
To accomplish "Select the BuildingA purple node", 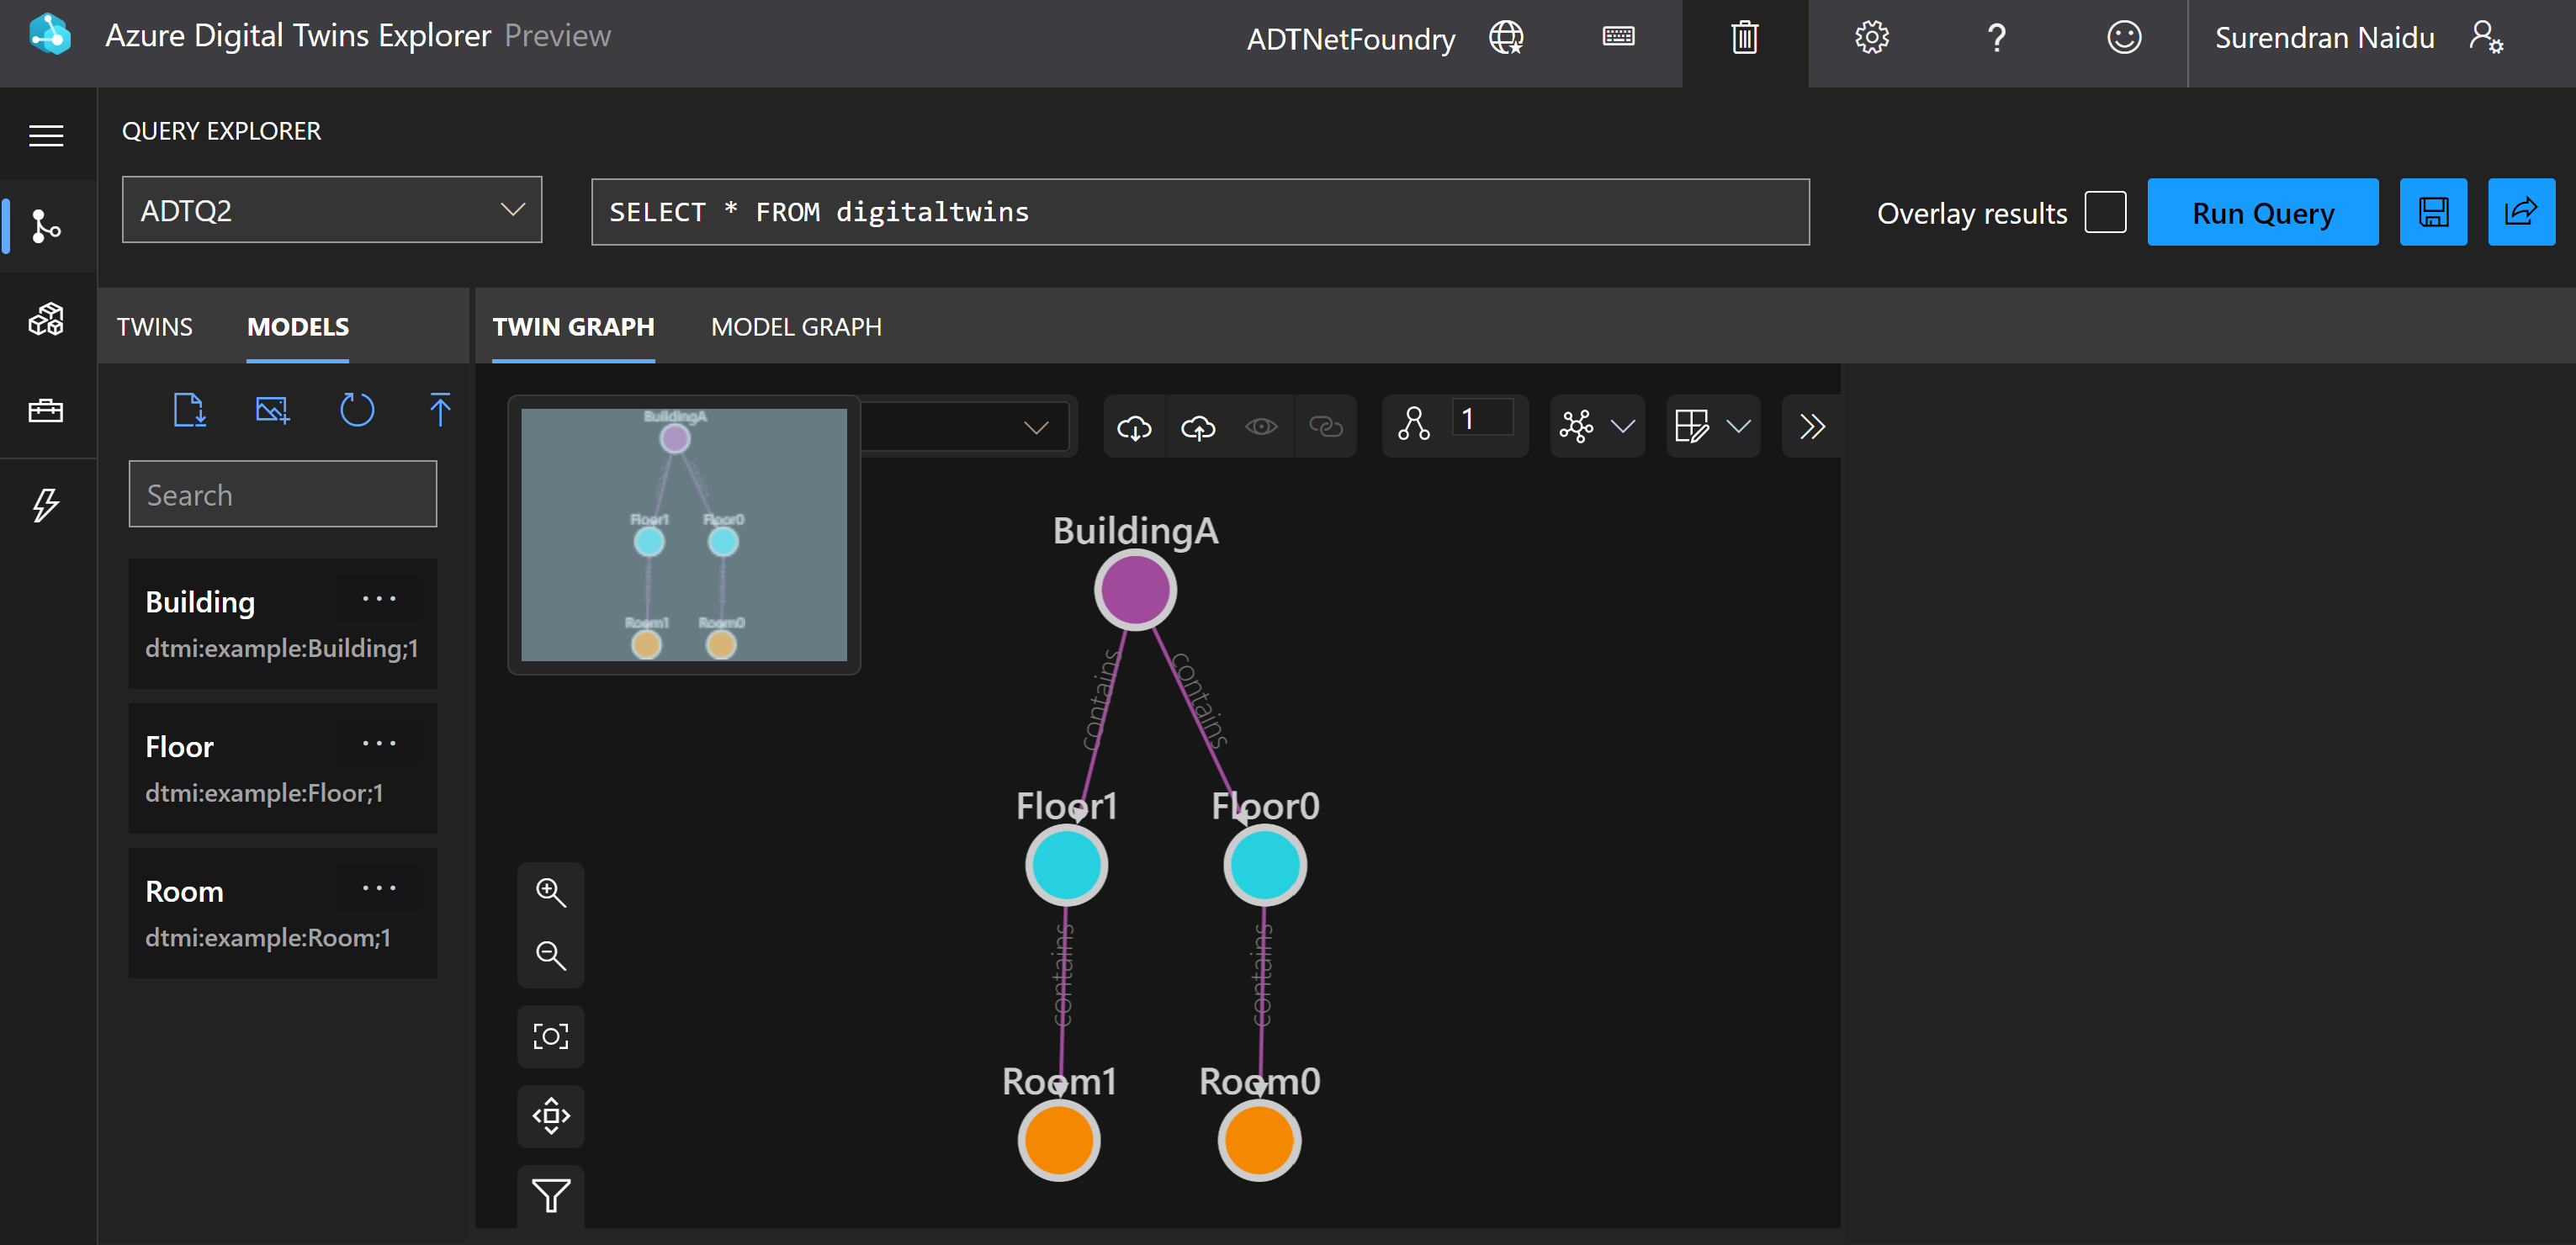I will click(x=1135, y=590).
